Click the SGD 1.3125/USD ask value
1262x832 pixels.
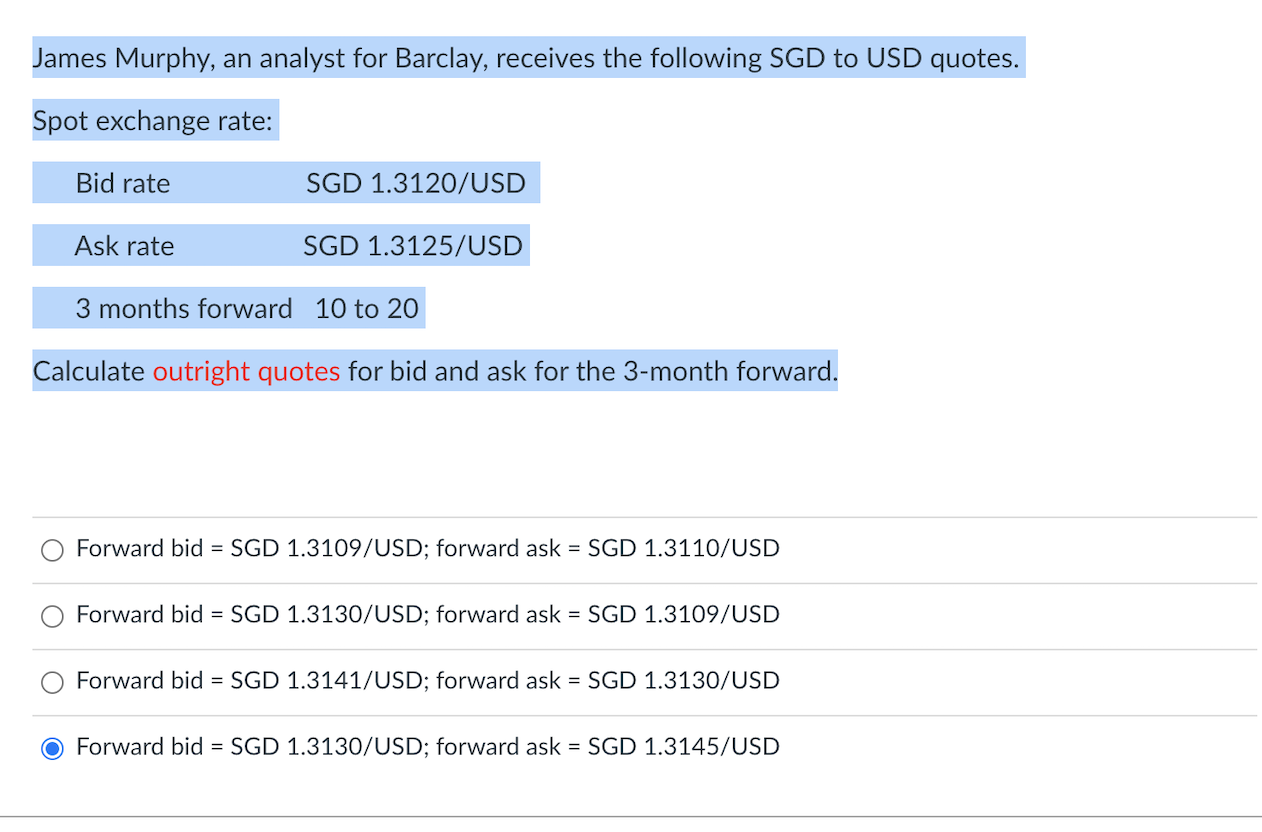[x=412, y=245]
